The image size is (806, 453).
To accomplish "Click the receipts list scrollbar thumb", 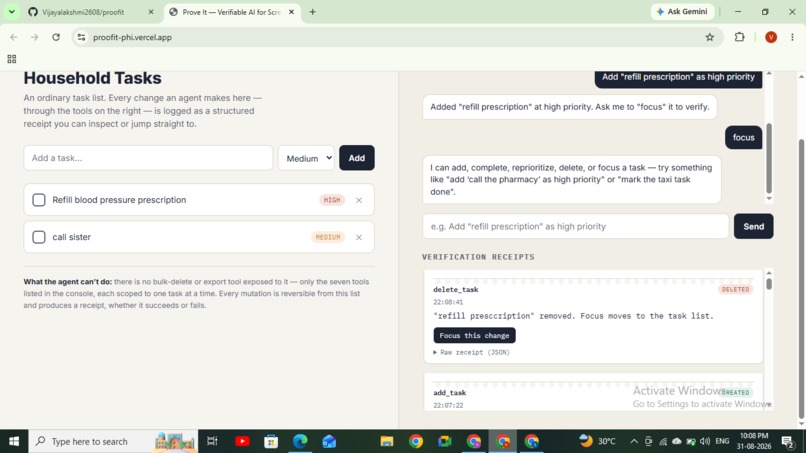I will pos(769,283).
